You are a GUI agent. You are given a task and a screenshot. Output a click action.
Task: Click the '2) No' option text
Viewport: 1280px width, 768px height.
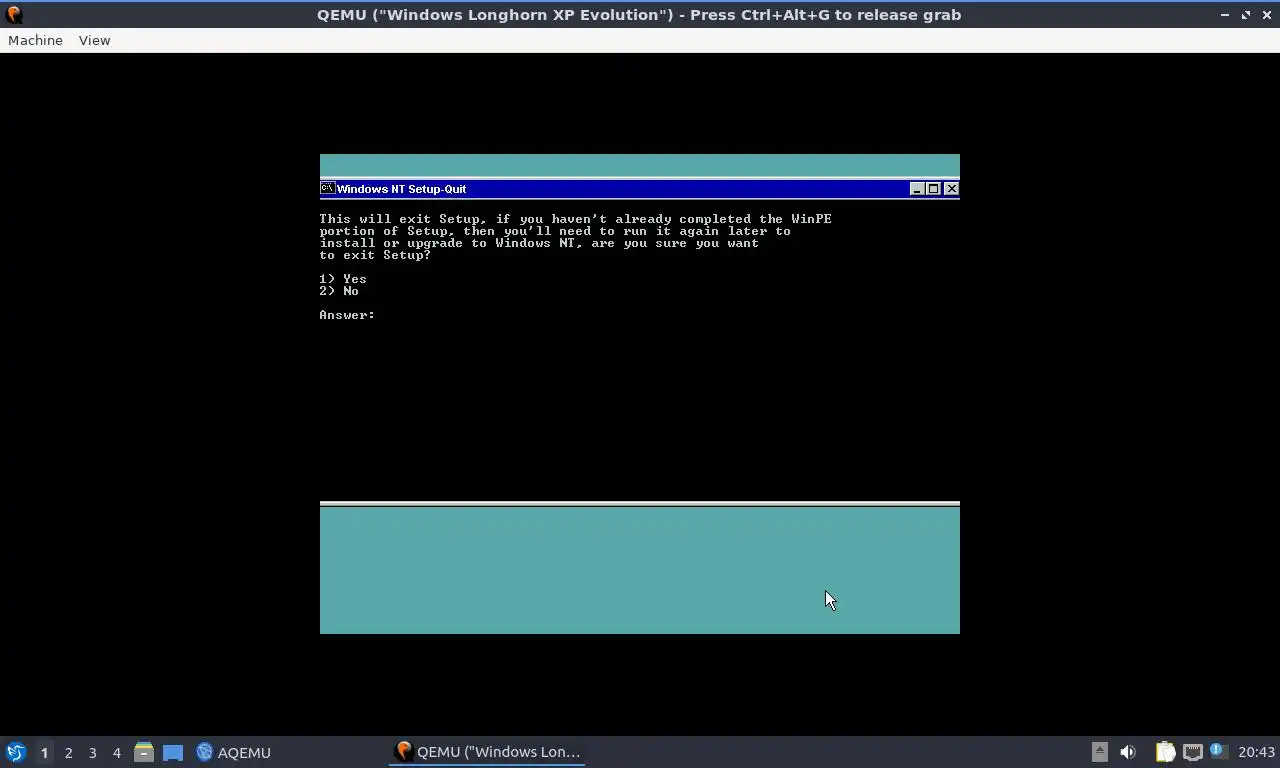point(339,291)
